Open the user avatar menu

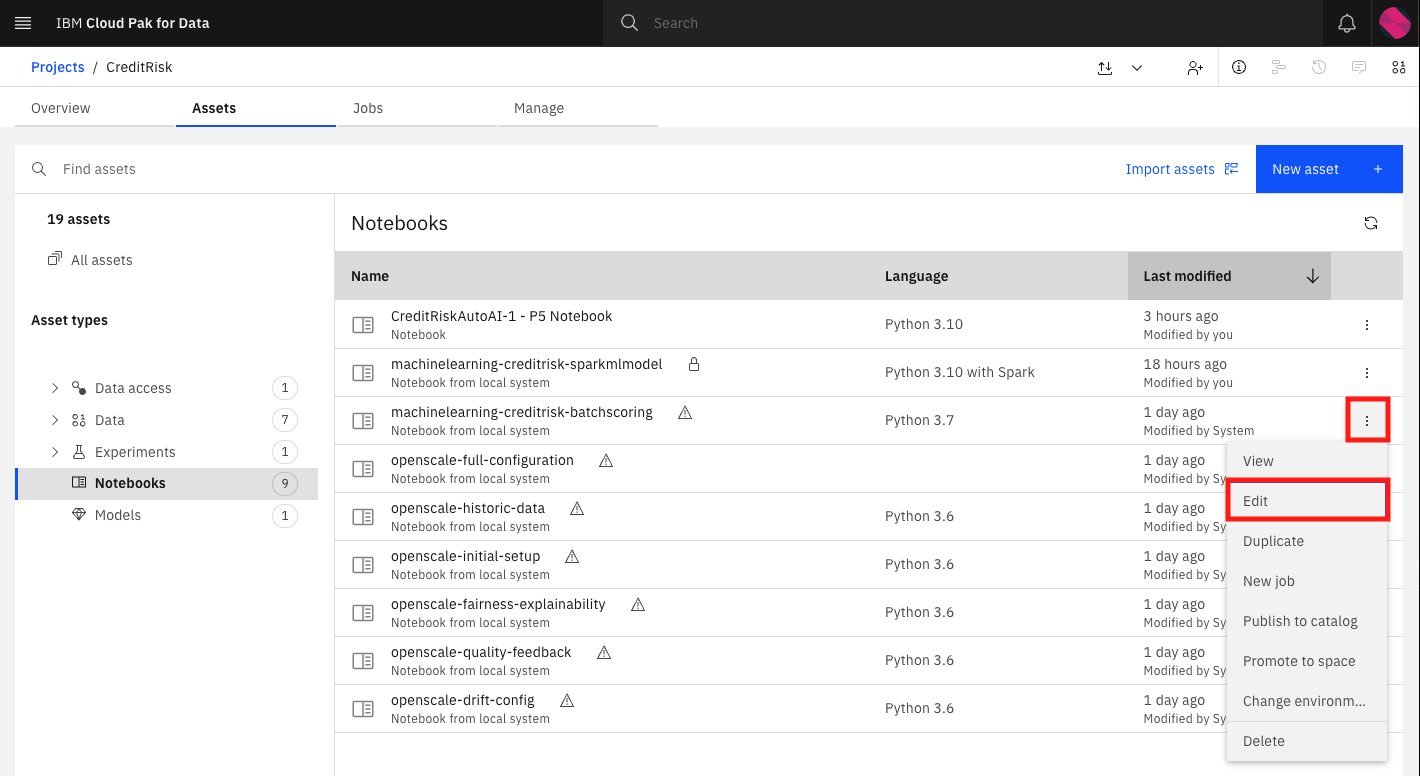click(x=1395, y=23)
